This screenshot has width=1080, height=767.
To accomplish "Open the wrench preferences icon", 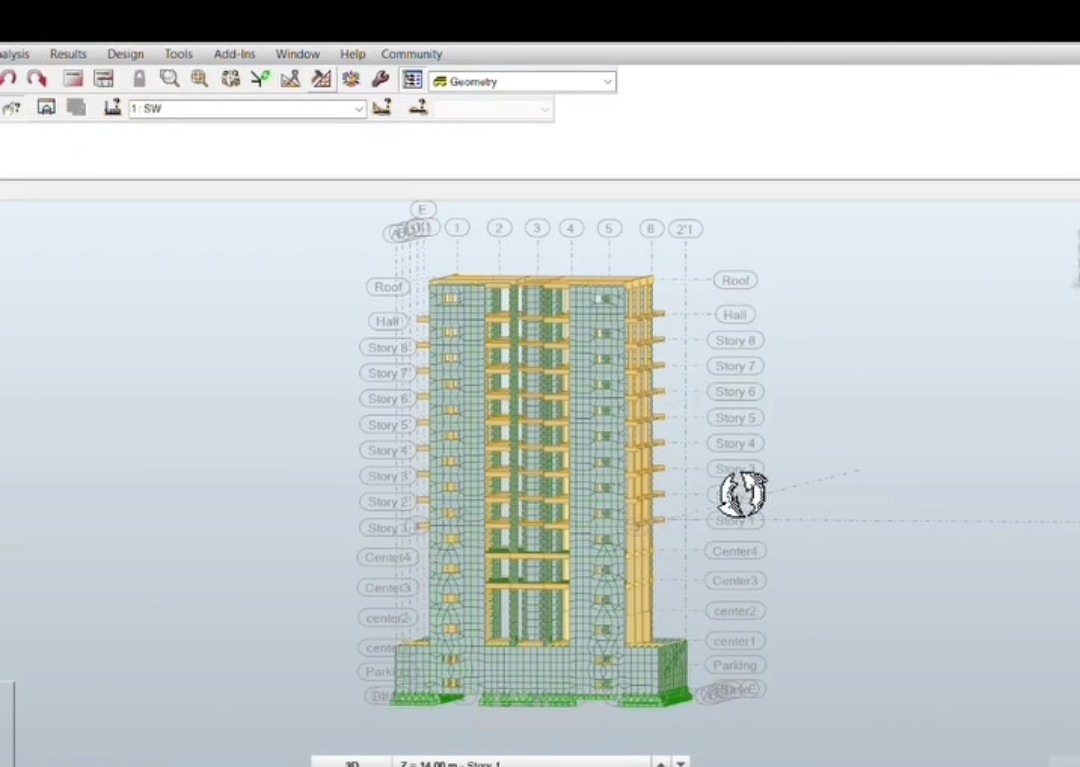I will pyautogui.click(x=380, y=79).
